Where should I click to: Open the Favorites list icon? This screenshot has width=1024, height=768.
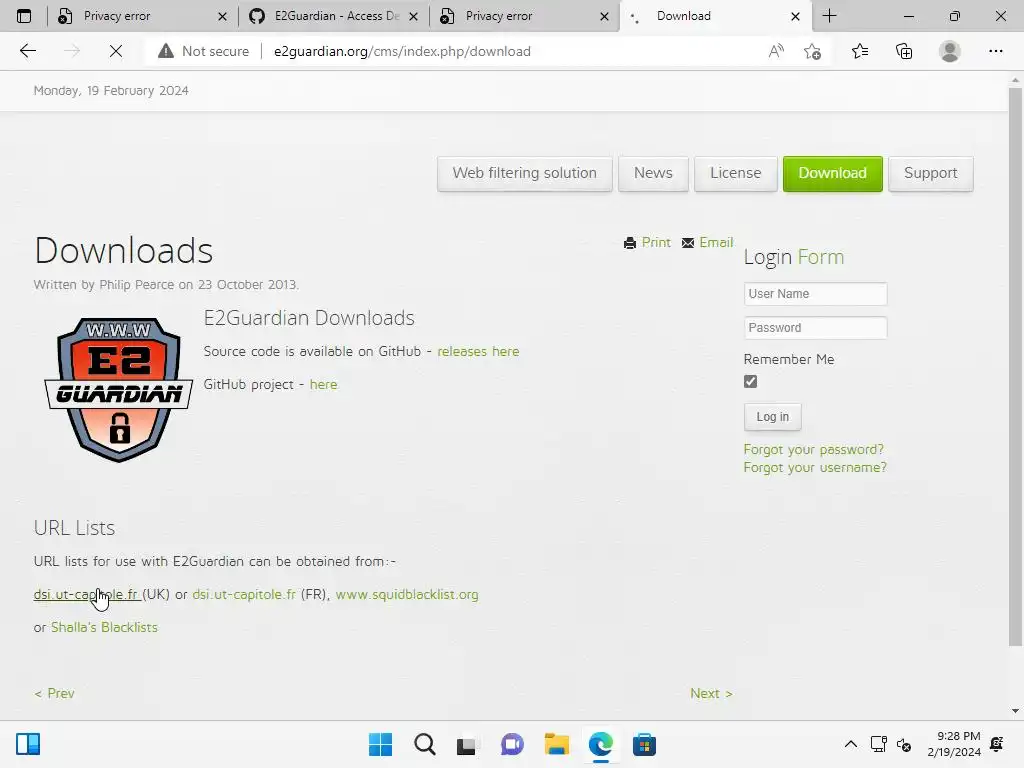[860, 51]
